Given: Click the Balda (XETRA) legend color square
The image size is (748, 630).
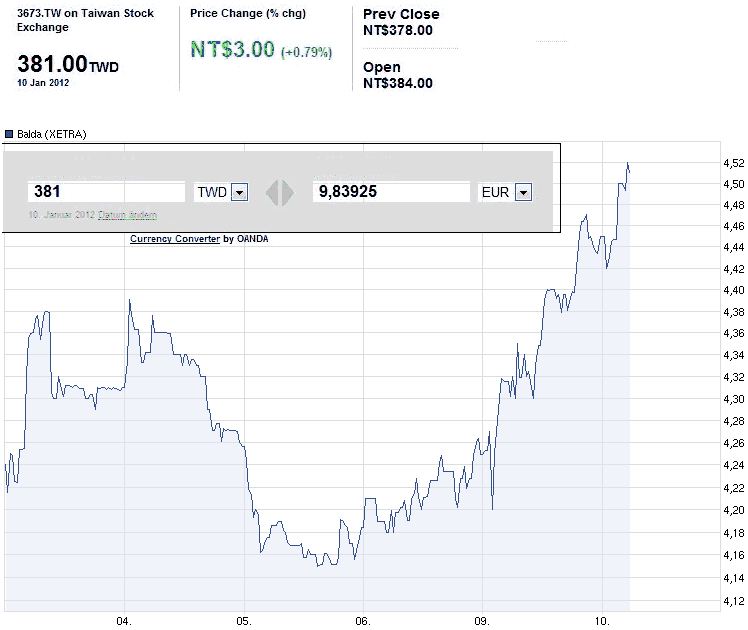Looking at the screenshot, I should (9, 133).
